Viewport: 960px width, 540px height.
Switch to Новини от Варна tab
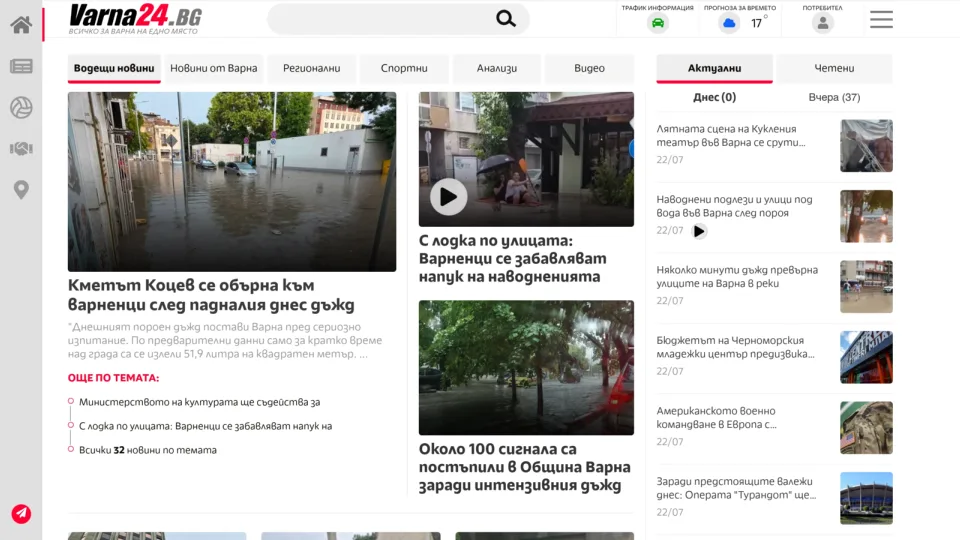tap(214, 68)
